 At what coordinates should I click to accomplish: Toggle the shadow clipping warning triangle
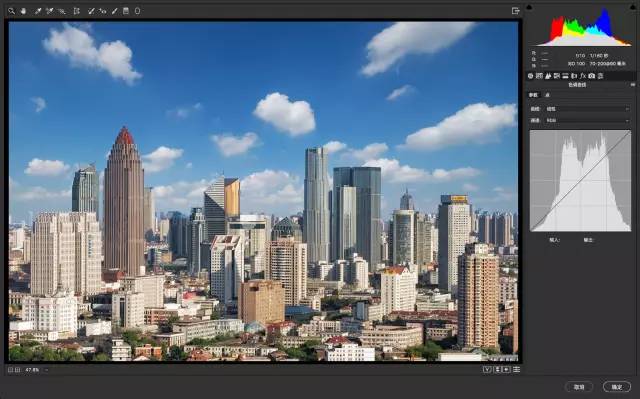529,7
